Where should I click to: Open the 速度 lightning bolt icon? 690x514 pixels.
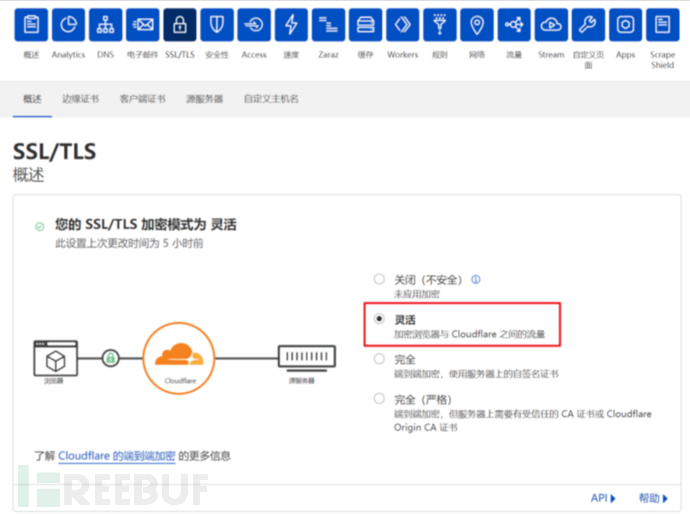[x=291, y=25]
